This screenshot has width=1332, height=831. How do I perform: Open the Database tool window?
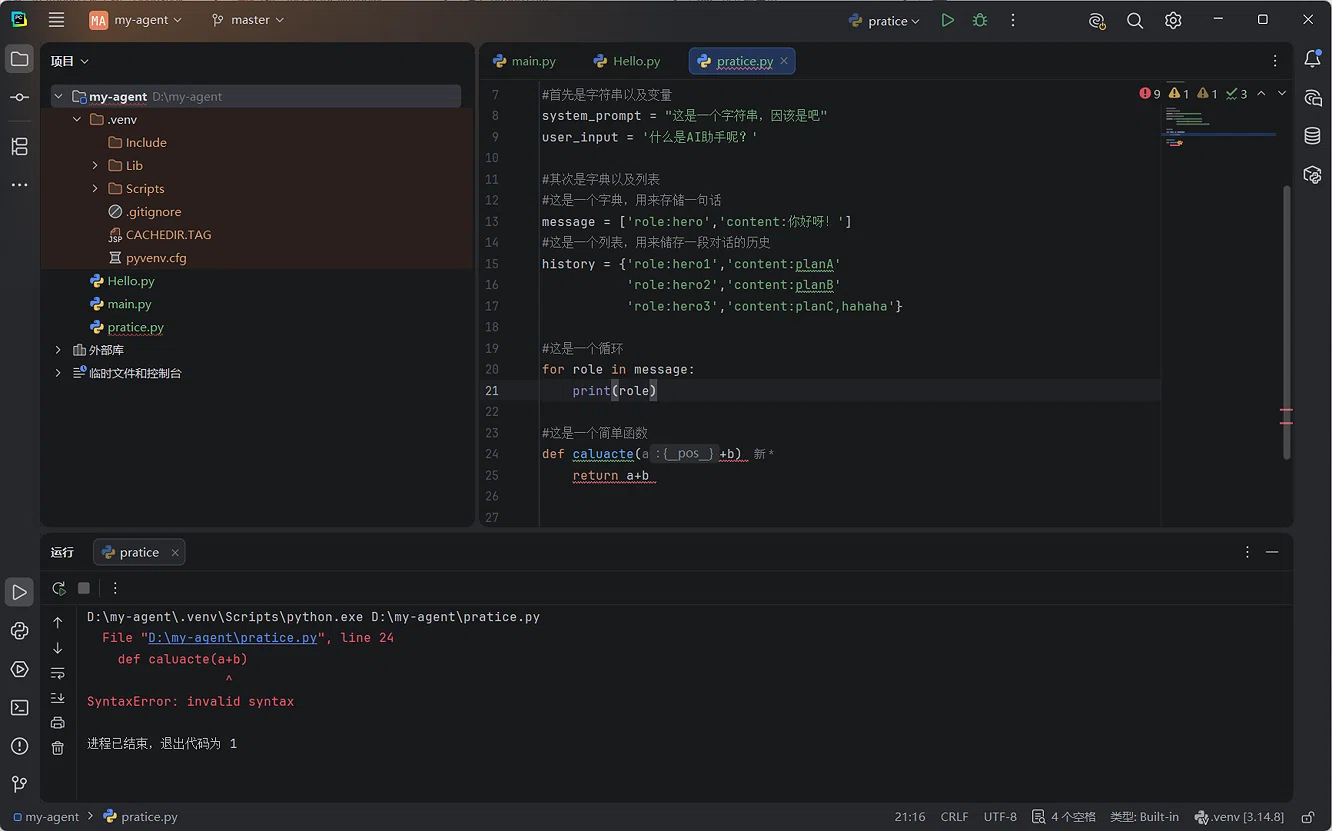click(1312, 136)
